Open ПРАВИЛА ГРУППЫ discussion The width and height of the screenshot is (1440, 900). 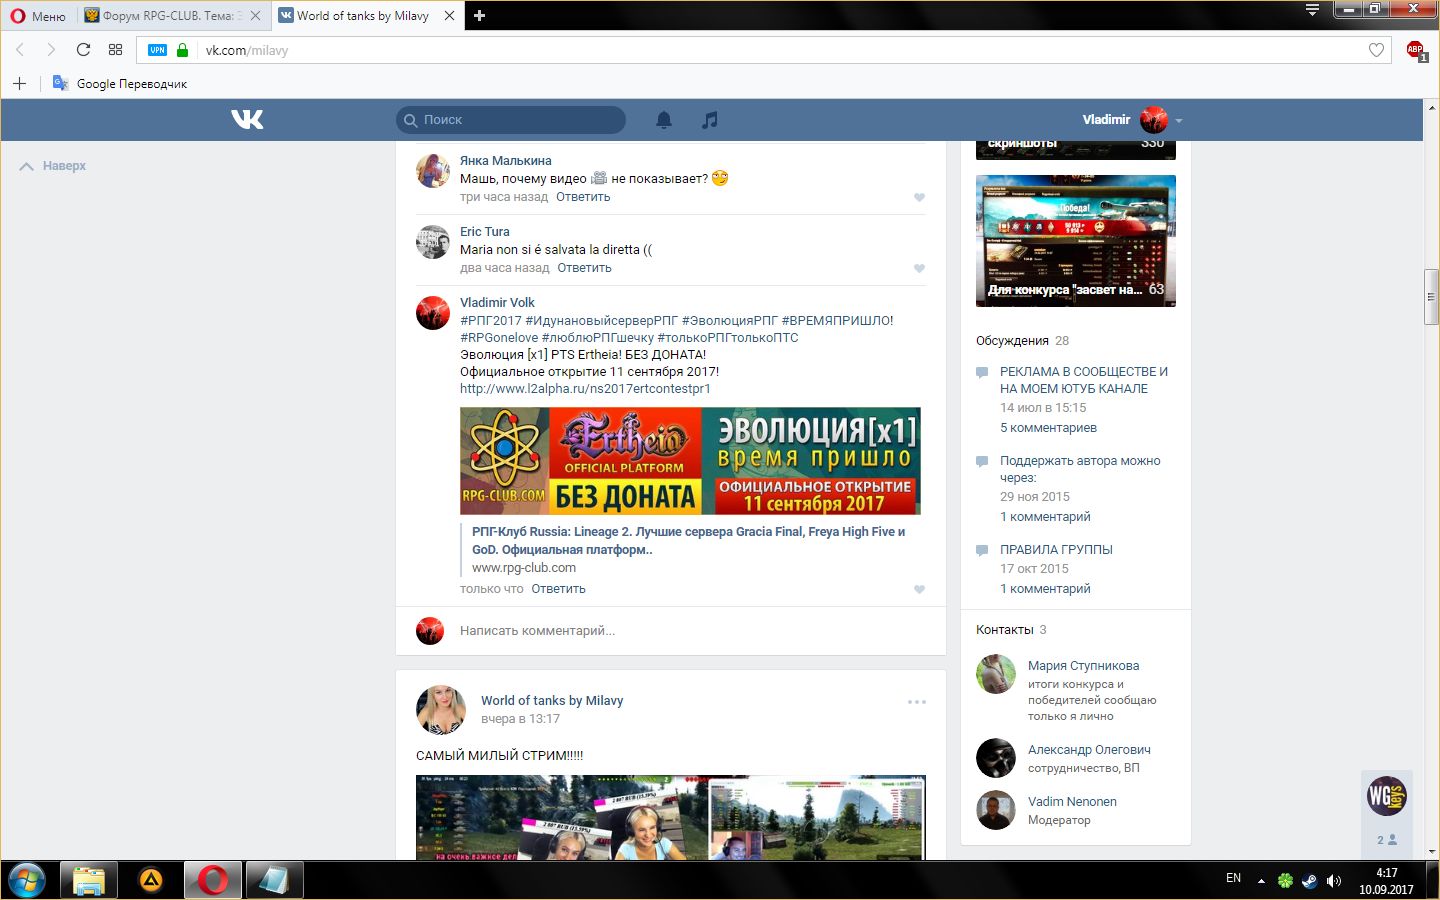coord(1056,549)
